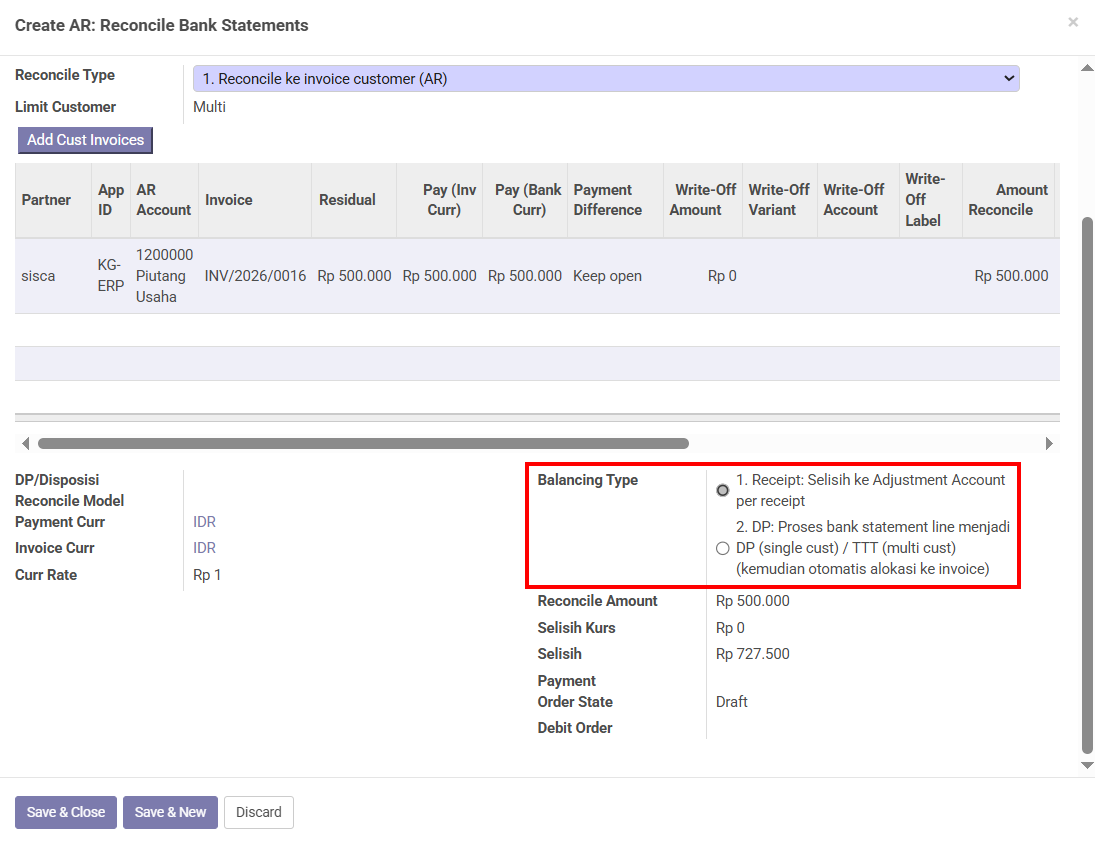
Task: Click the Payment Curr IDR link
Action: click(204, 522)
